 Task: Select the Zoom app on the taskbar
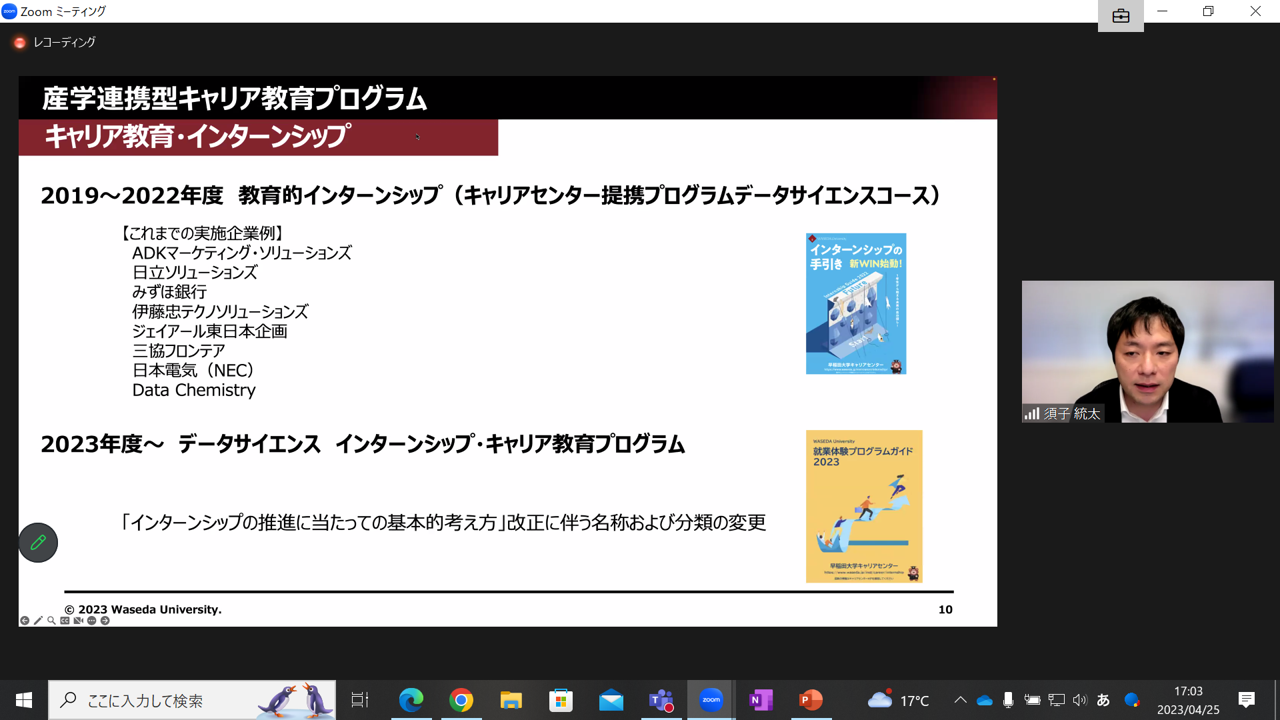click(711, 700)
